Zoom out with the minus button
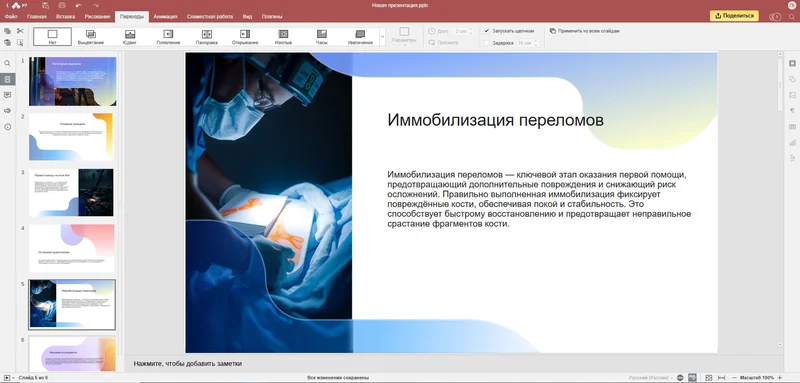Viewport: 800px width, 383px height. [x=735, y=378]
